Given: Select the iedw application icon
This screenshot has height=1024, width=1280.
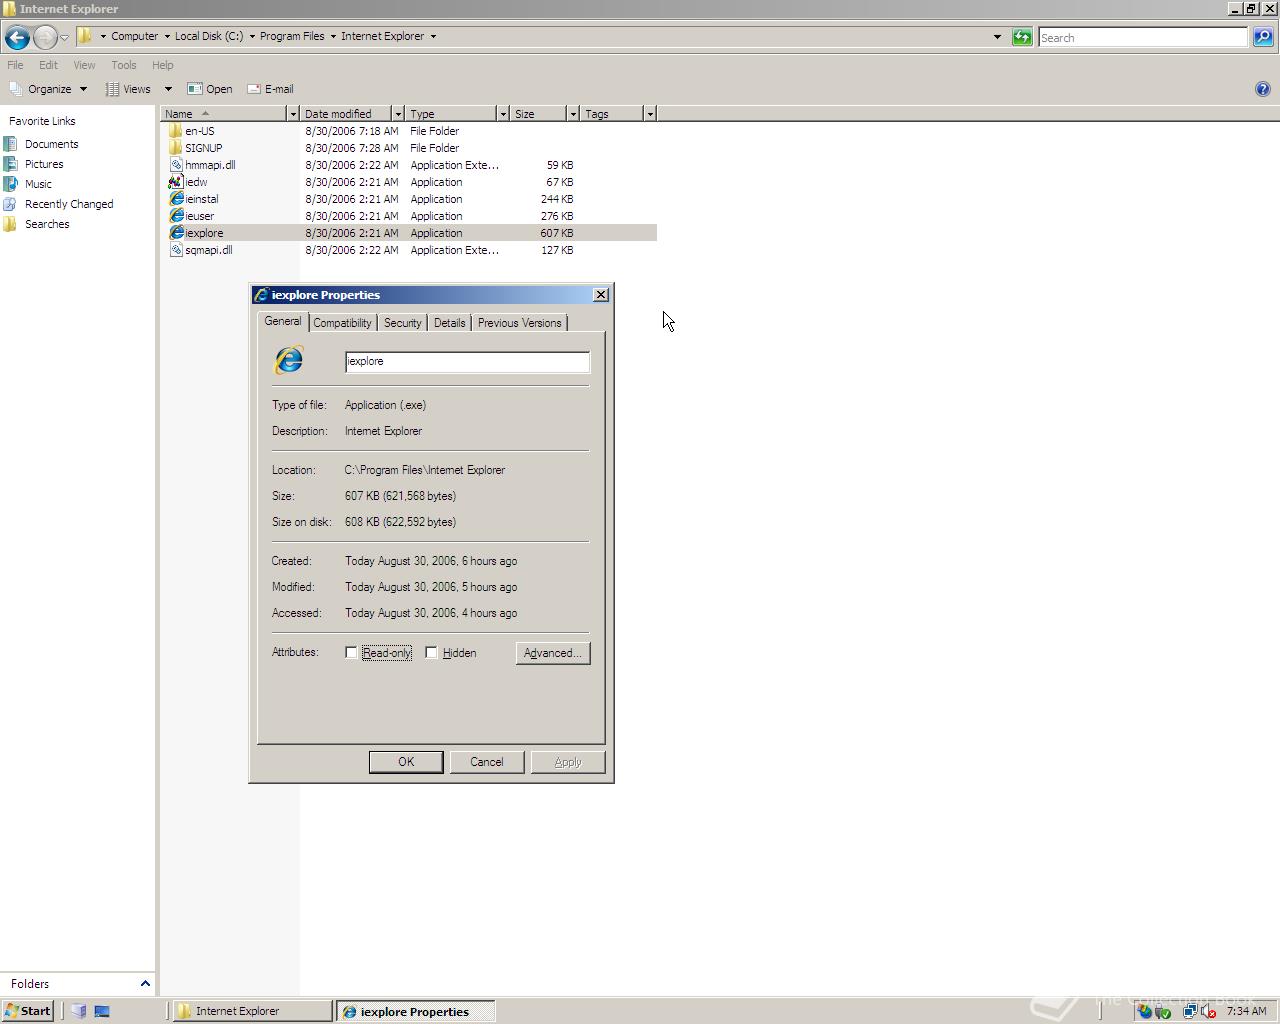Looking at the screenshot, I should 176,182.
